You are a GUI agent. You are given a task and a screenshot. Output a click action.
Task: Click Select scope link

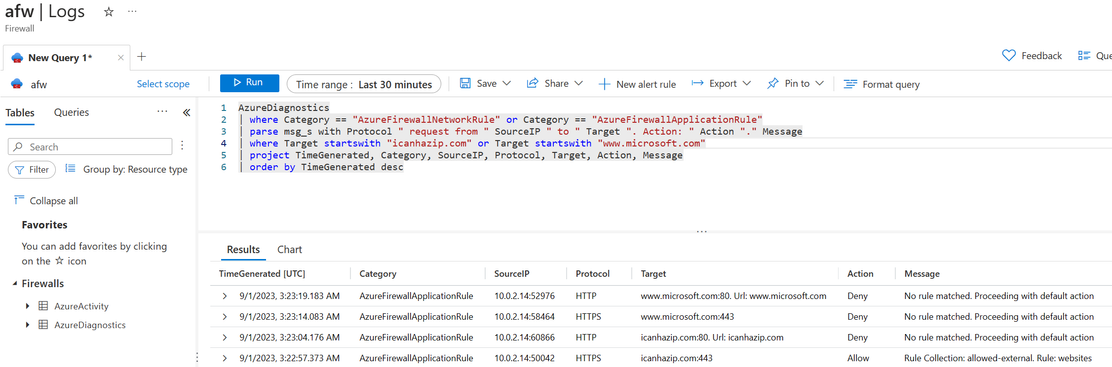[x=163, y=84]
